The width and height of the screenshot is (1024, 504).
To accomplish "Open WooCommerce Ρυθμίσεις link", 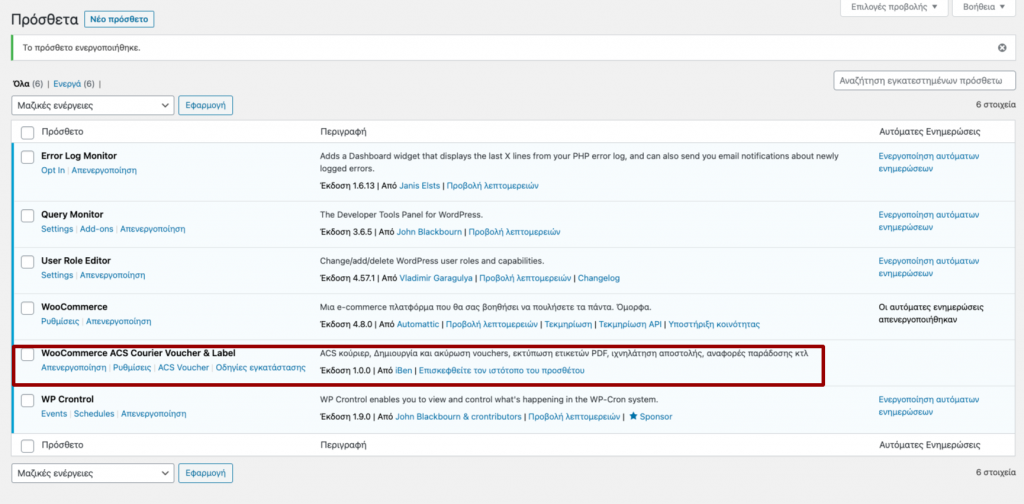I will pyautogui.click(x=60, y=321).
